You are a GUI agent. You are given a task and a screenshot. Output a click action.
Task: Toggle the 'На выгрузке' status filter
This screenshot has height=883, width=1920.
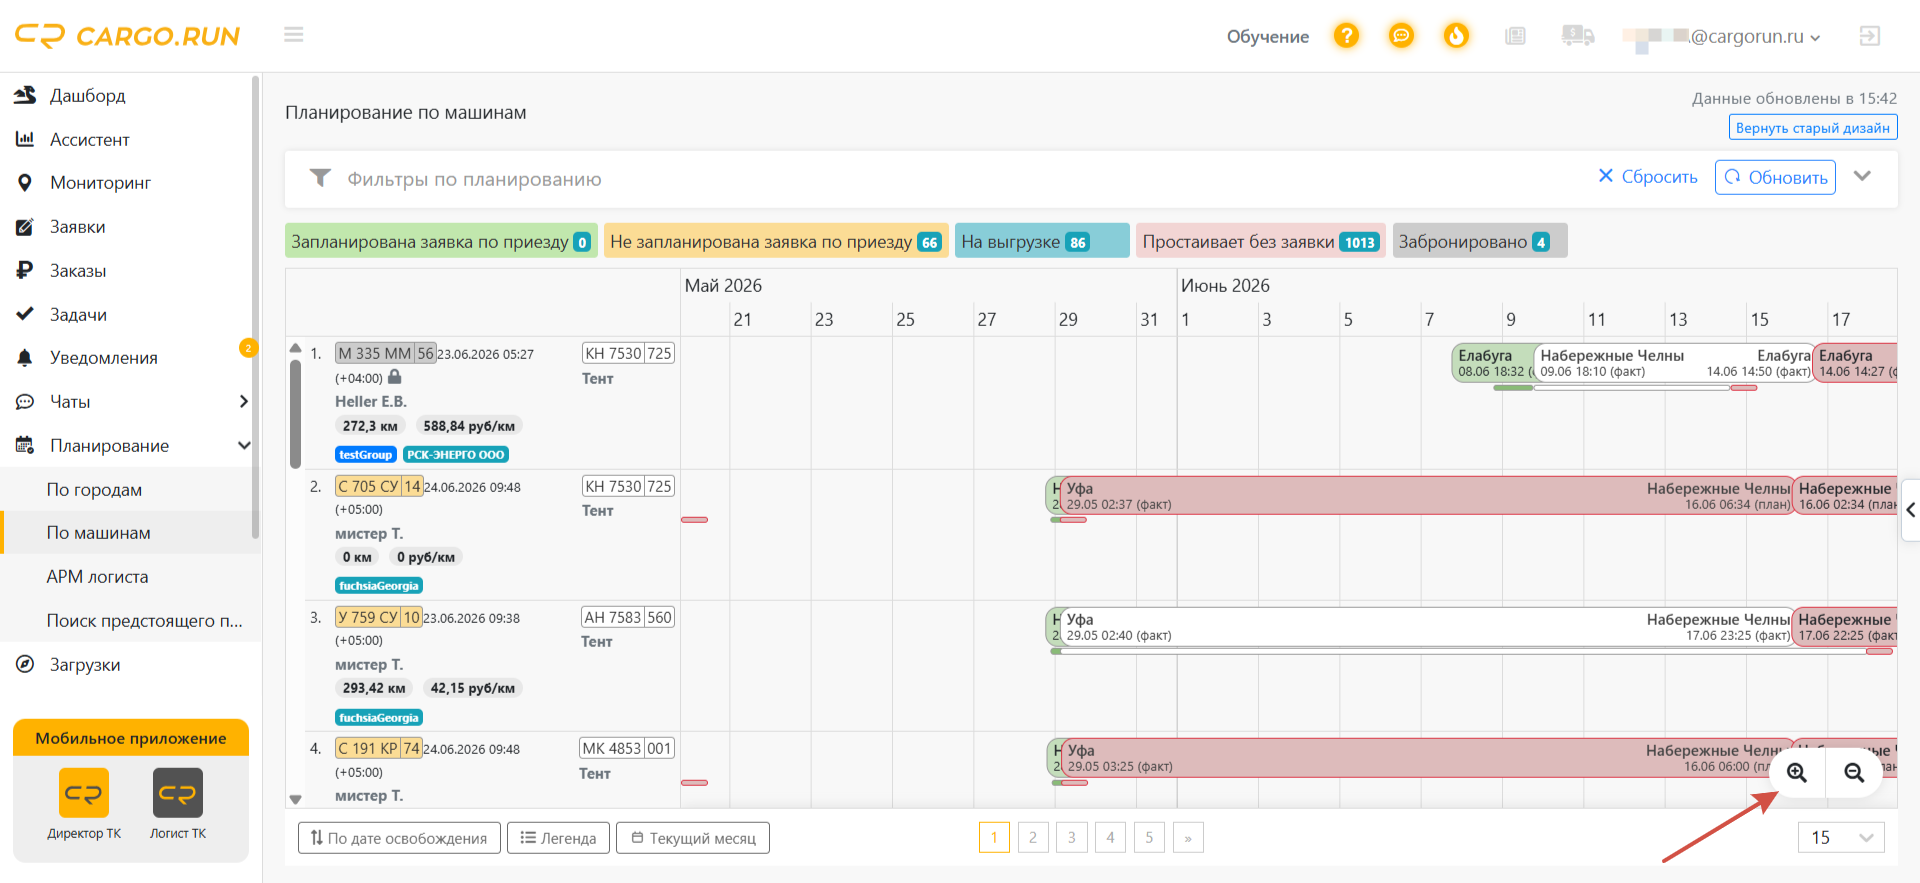pos(1042,241)
